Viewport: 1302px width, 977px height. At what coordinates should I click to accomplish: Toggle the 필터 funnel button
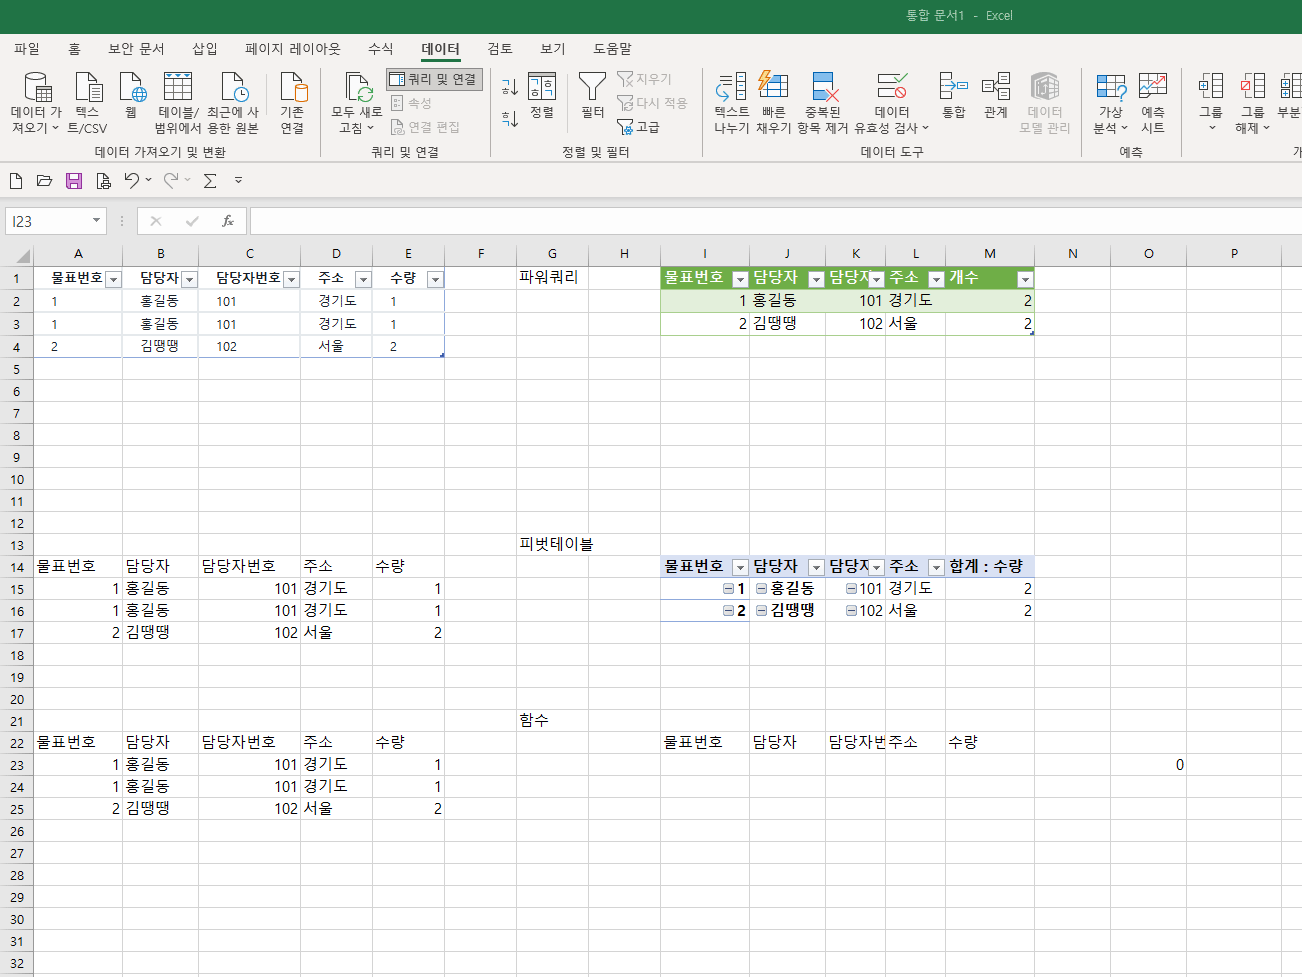click(x=592, y=88)
